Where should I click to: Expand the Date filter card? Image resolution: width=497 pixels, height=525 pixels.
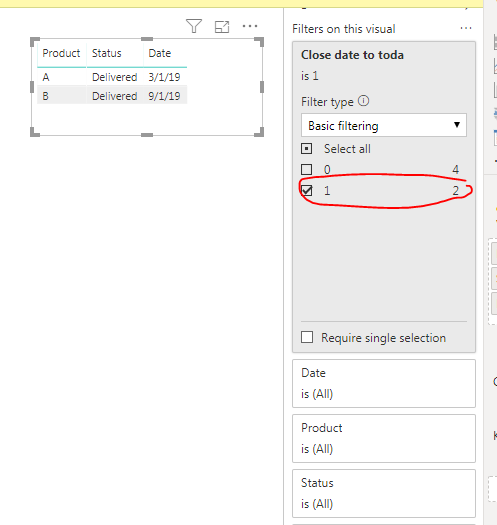[384, 383]
